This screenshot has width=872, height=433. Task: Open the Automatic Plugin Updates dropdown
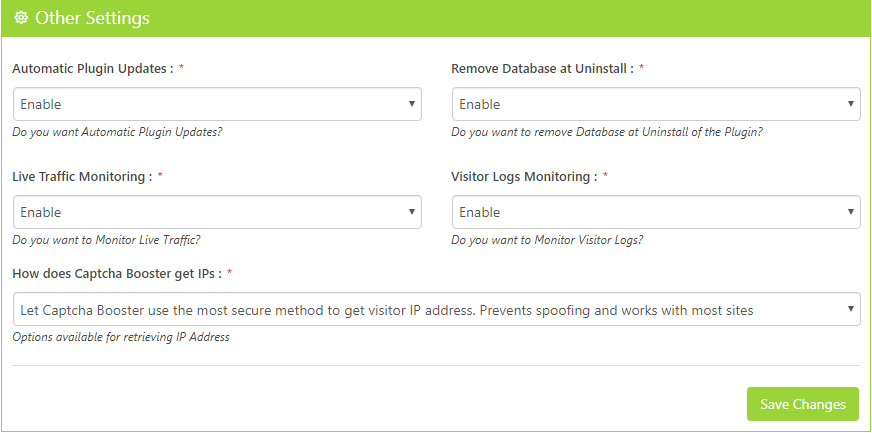(217, 104)
